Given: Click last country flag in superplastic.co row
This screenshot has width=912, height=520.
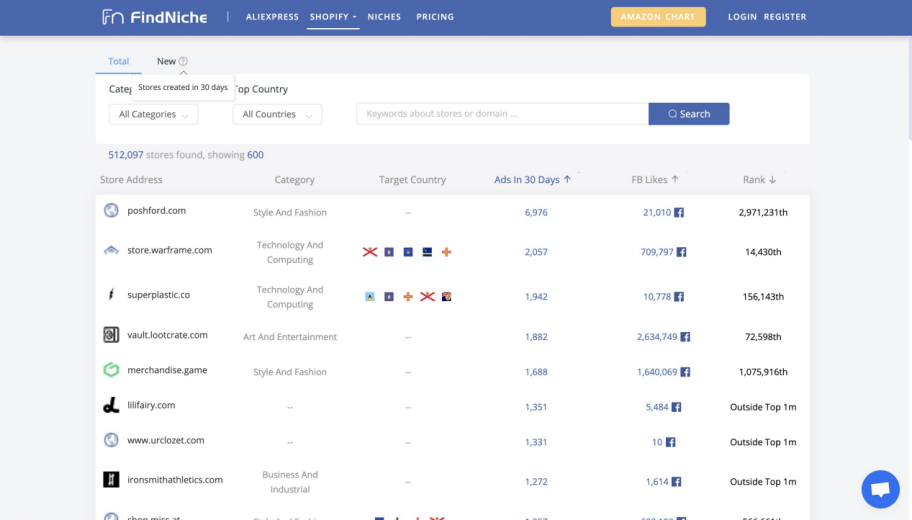Looking at the screenshot, I should 446,297.
